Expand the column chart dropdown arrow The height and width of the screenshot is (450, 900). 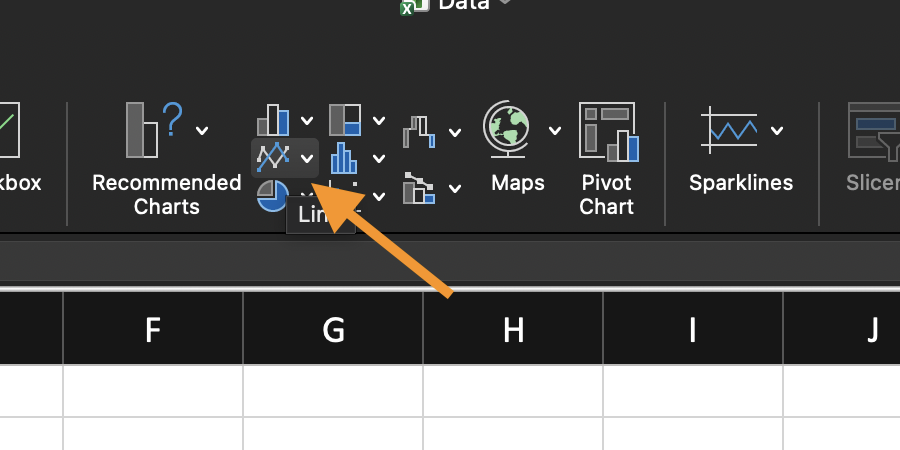307,121
